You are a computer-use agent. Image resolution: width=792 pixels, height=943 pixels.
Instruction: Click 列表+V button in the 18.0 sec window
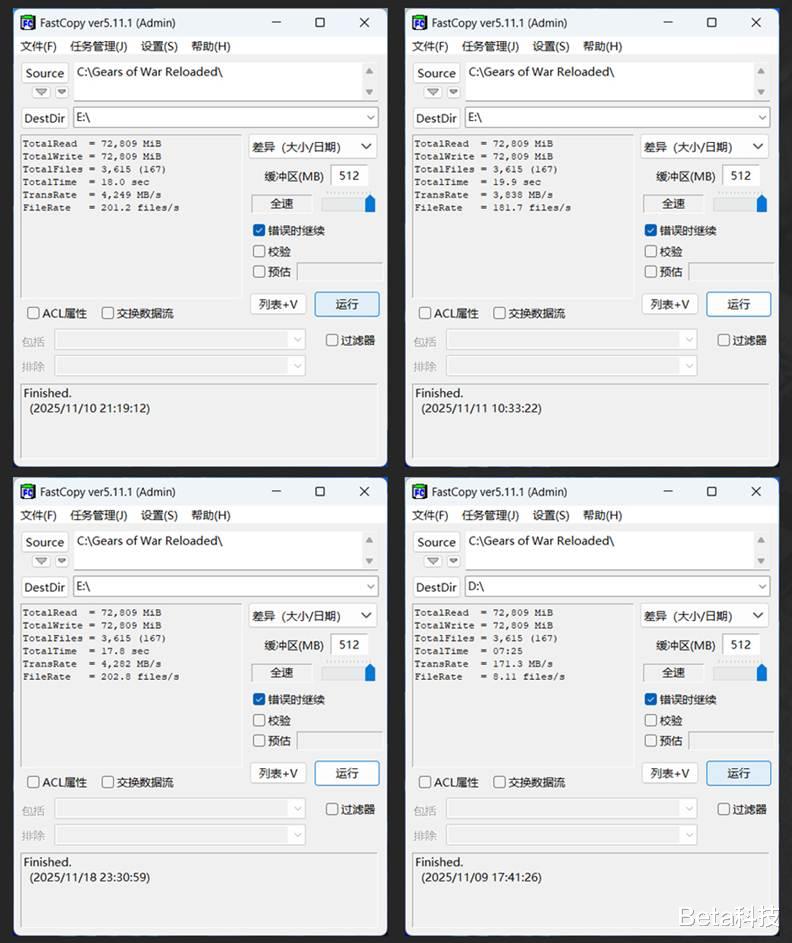coord(278,304)
